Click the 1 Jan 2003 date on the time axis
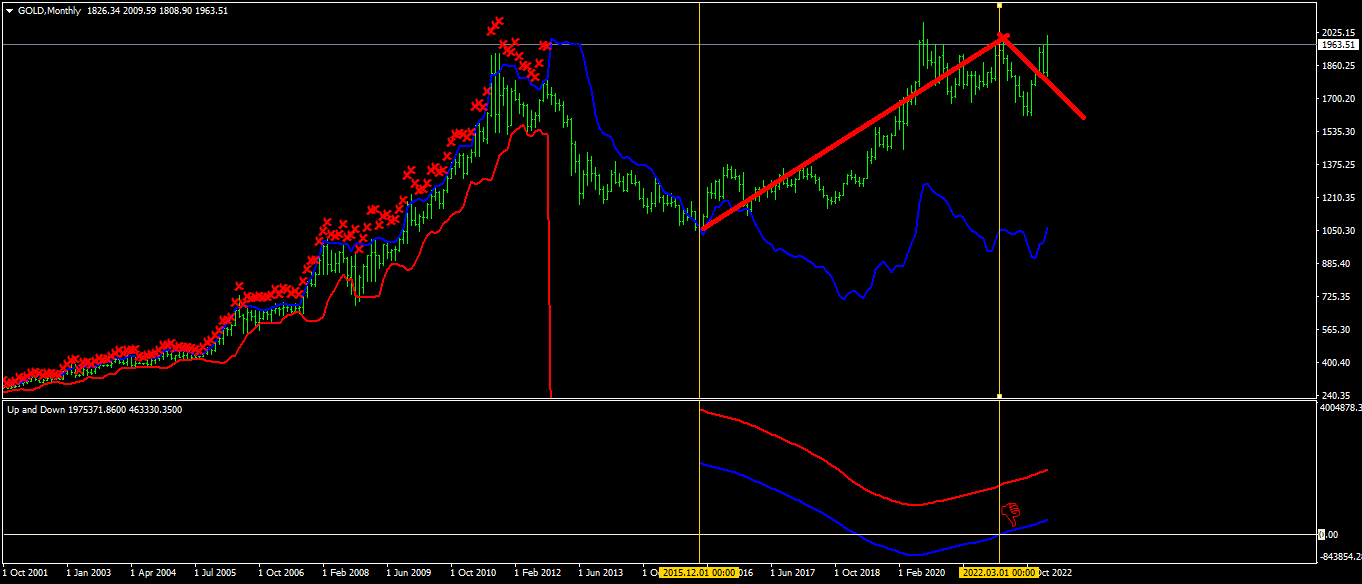Image resolution: width=1362 pixels, height=584 pixels. pyautogui.click(x=89, y=573)
